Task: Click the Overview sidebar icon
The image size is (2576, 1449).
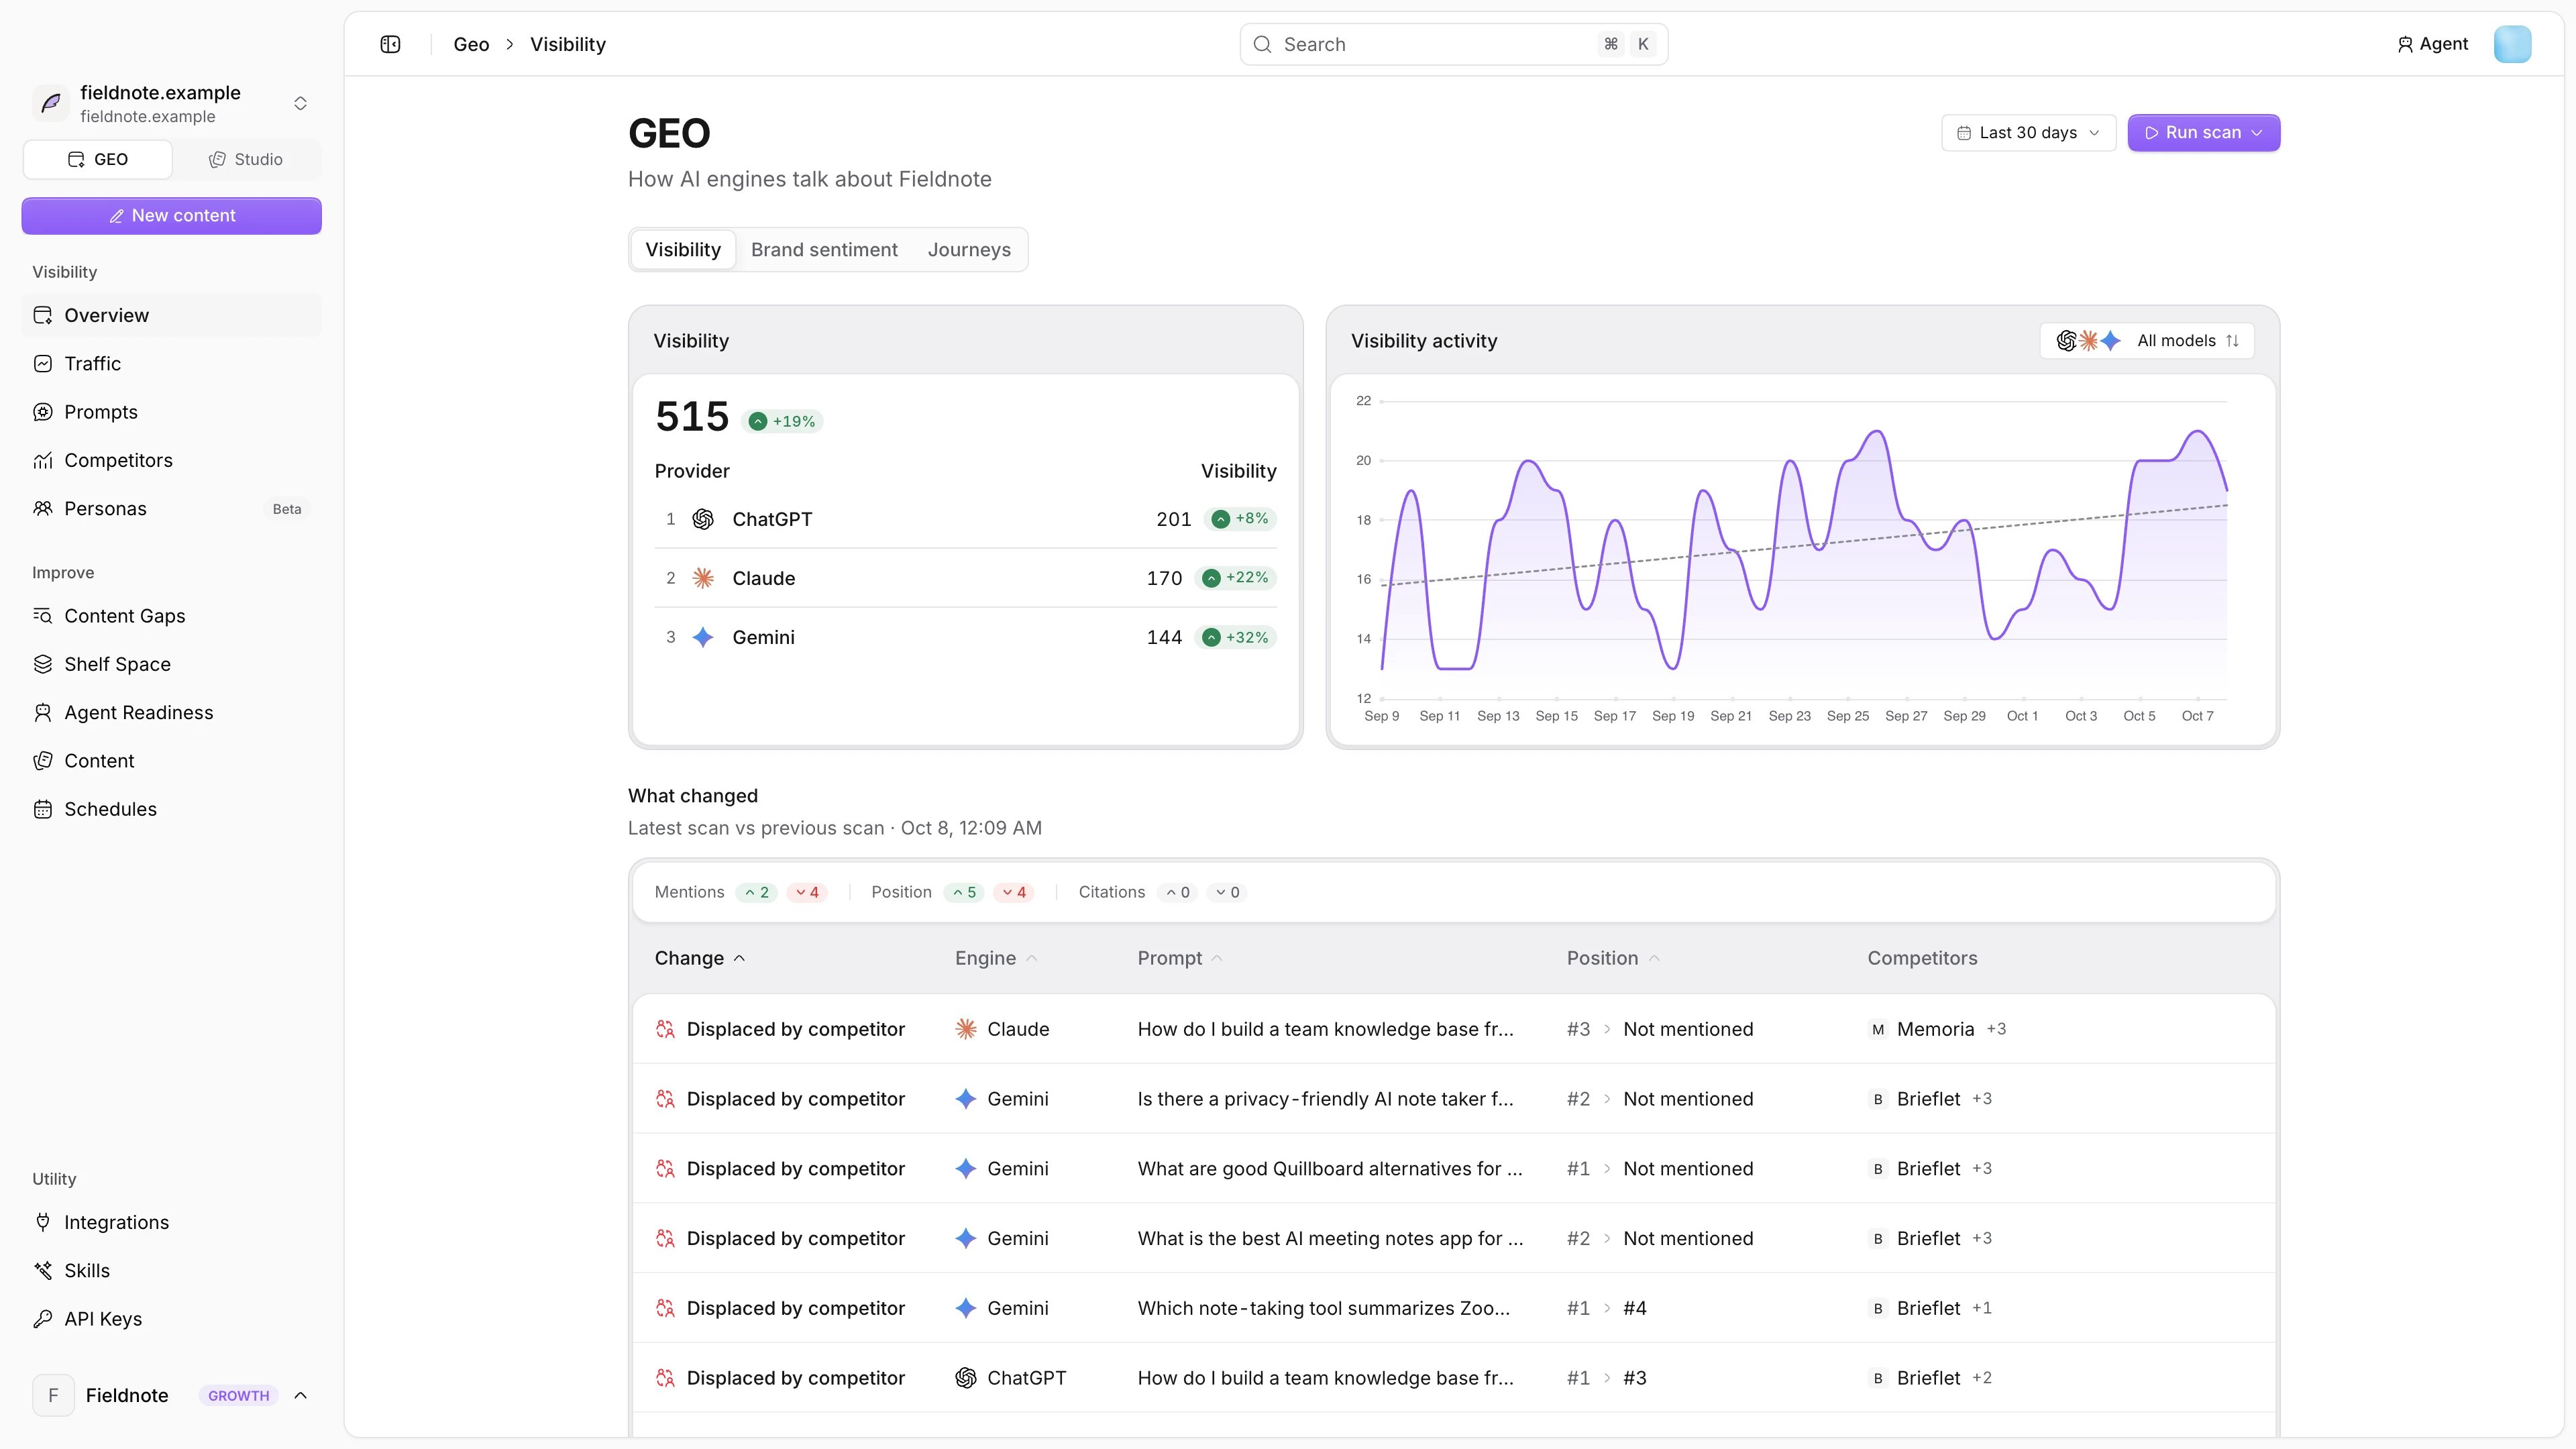Action: [x=43, y=315]
